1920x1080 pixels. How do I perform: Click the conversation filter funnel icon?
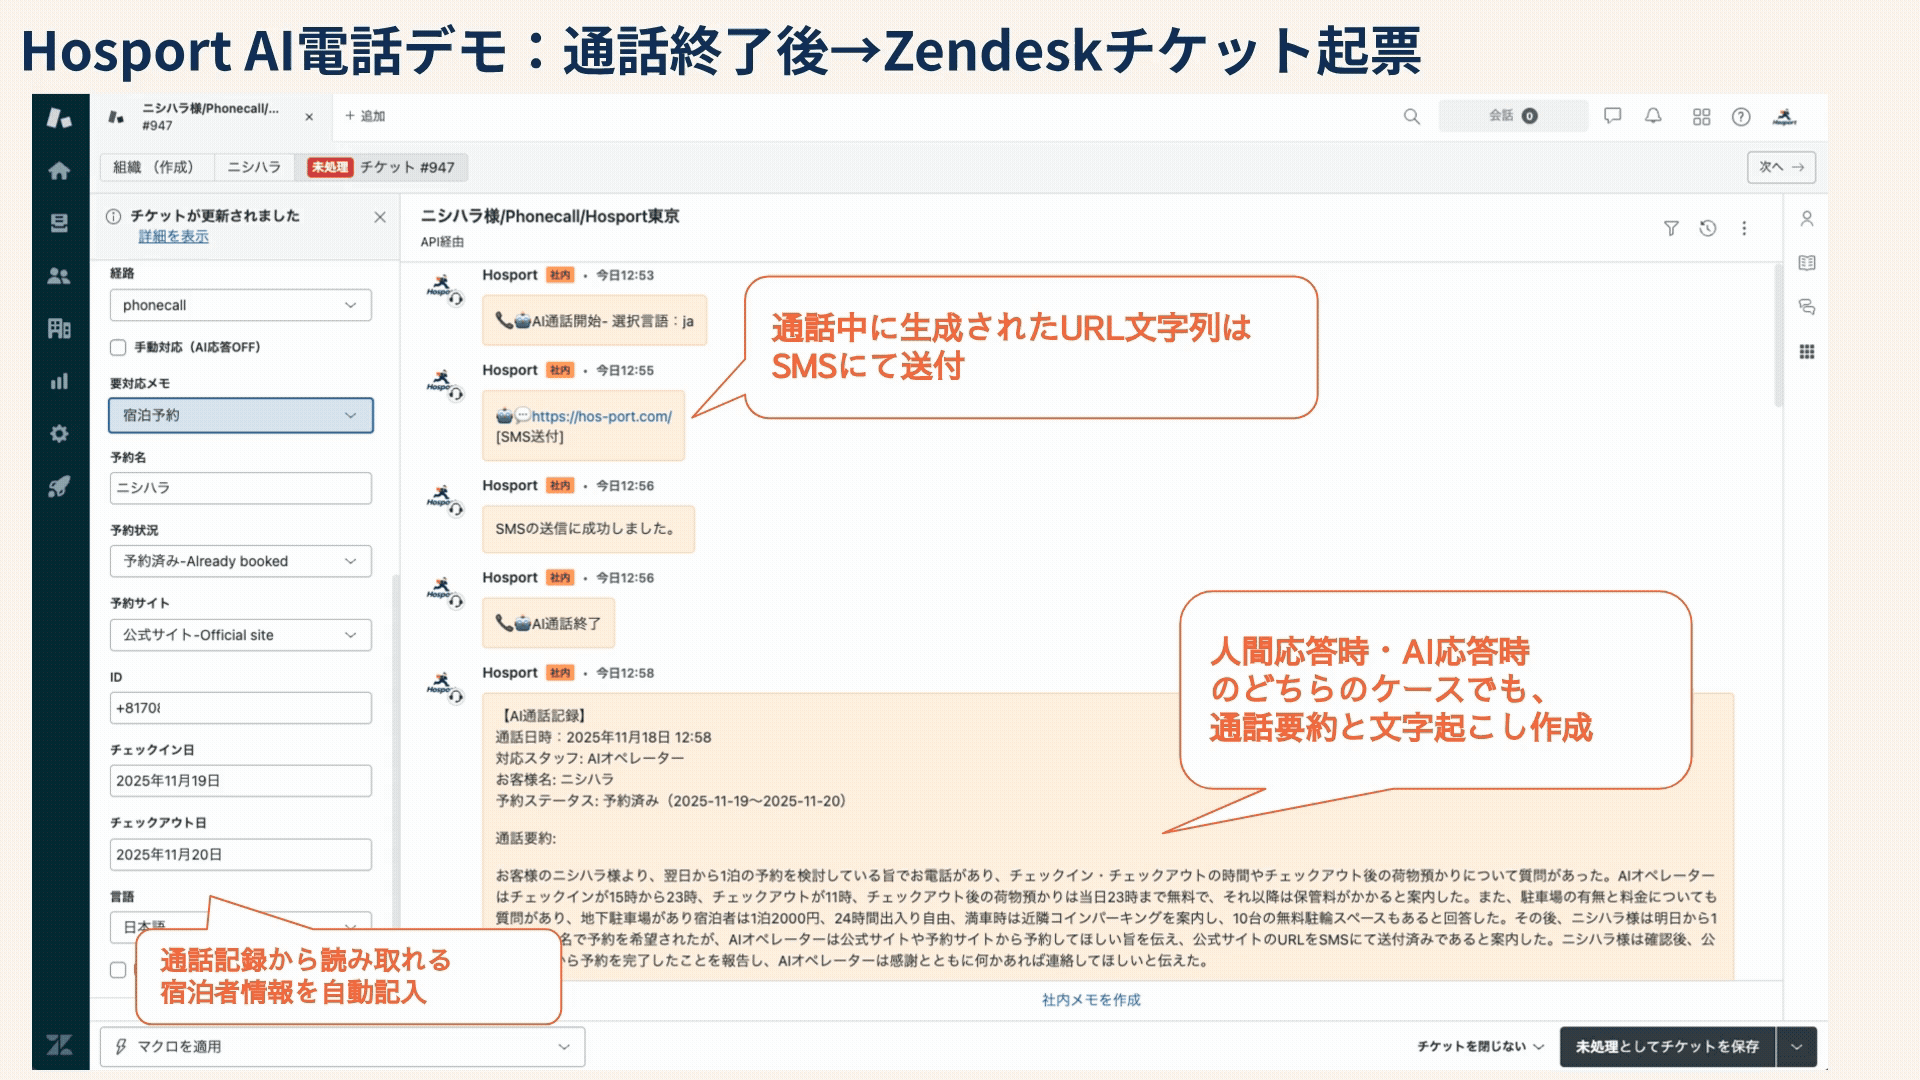[1671, 229]
